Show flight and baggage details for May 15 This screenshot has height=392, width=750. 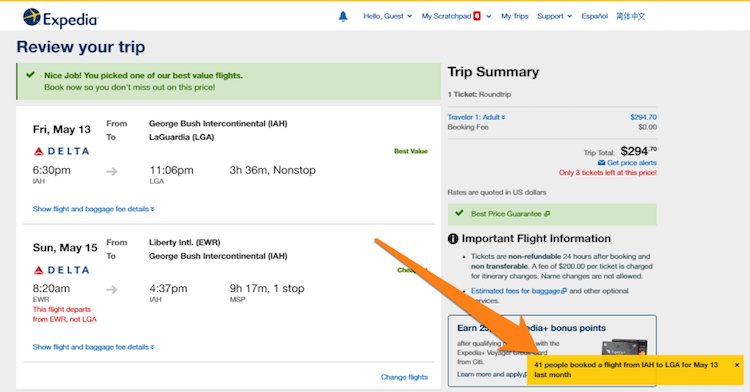point(93,347)
